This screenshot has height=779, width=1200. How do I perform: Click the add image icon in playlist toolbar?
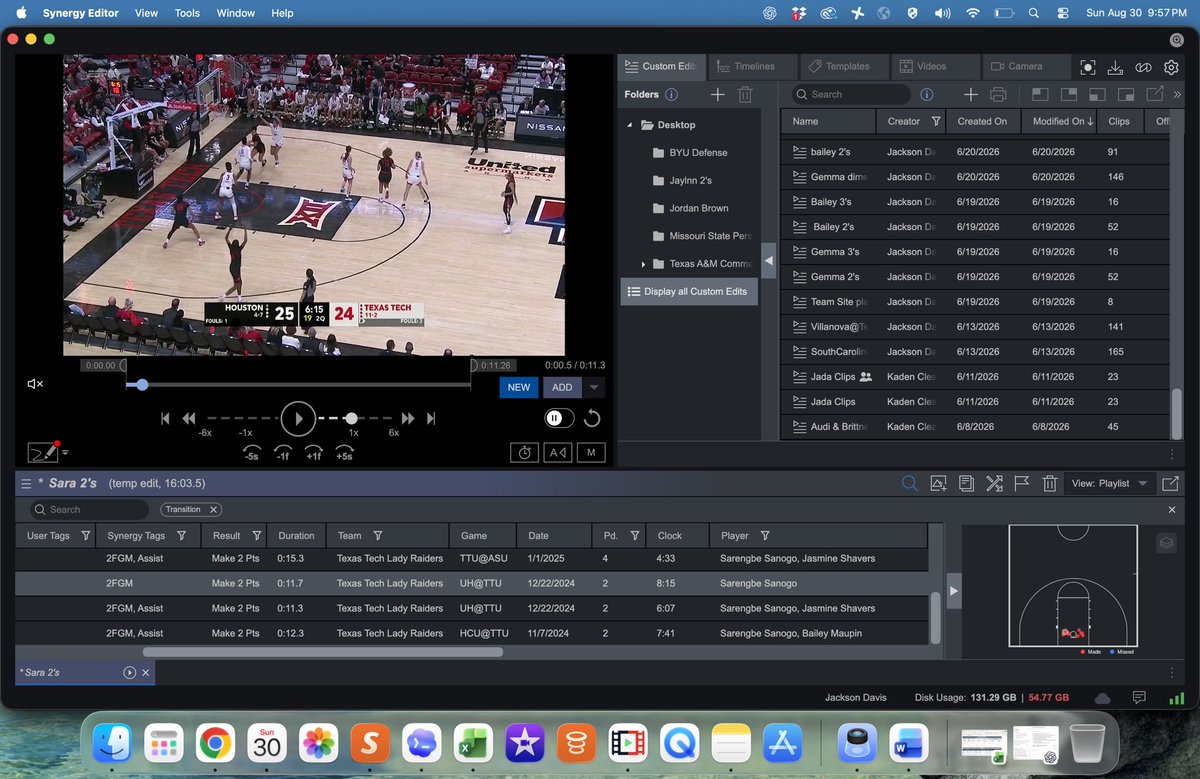938,483
